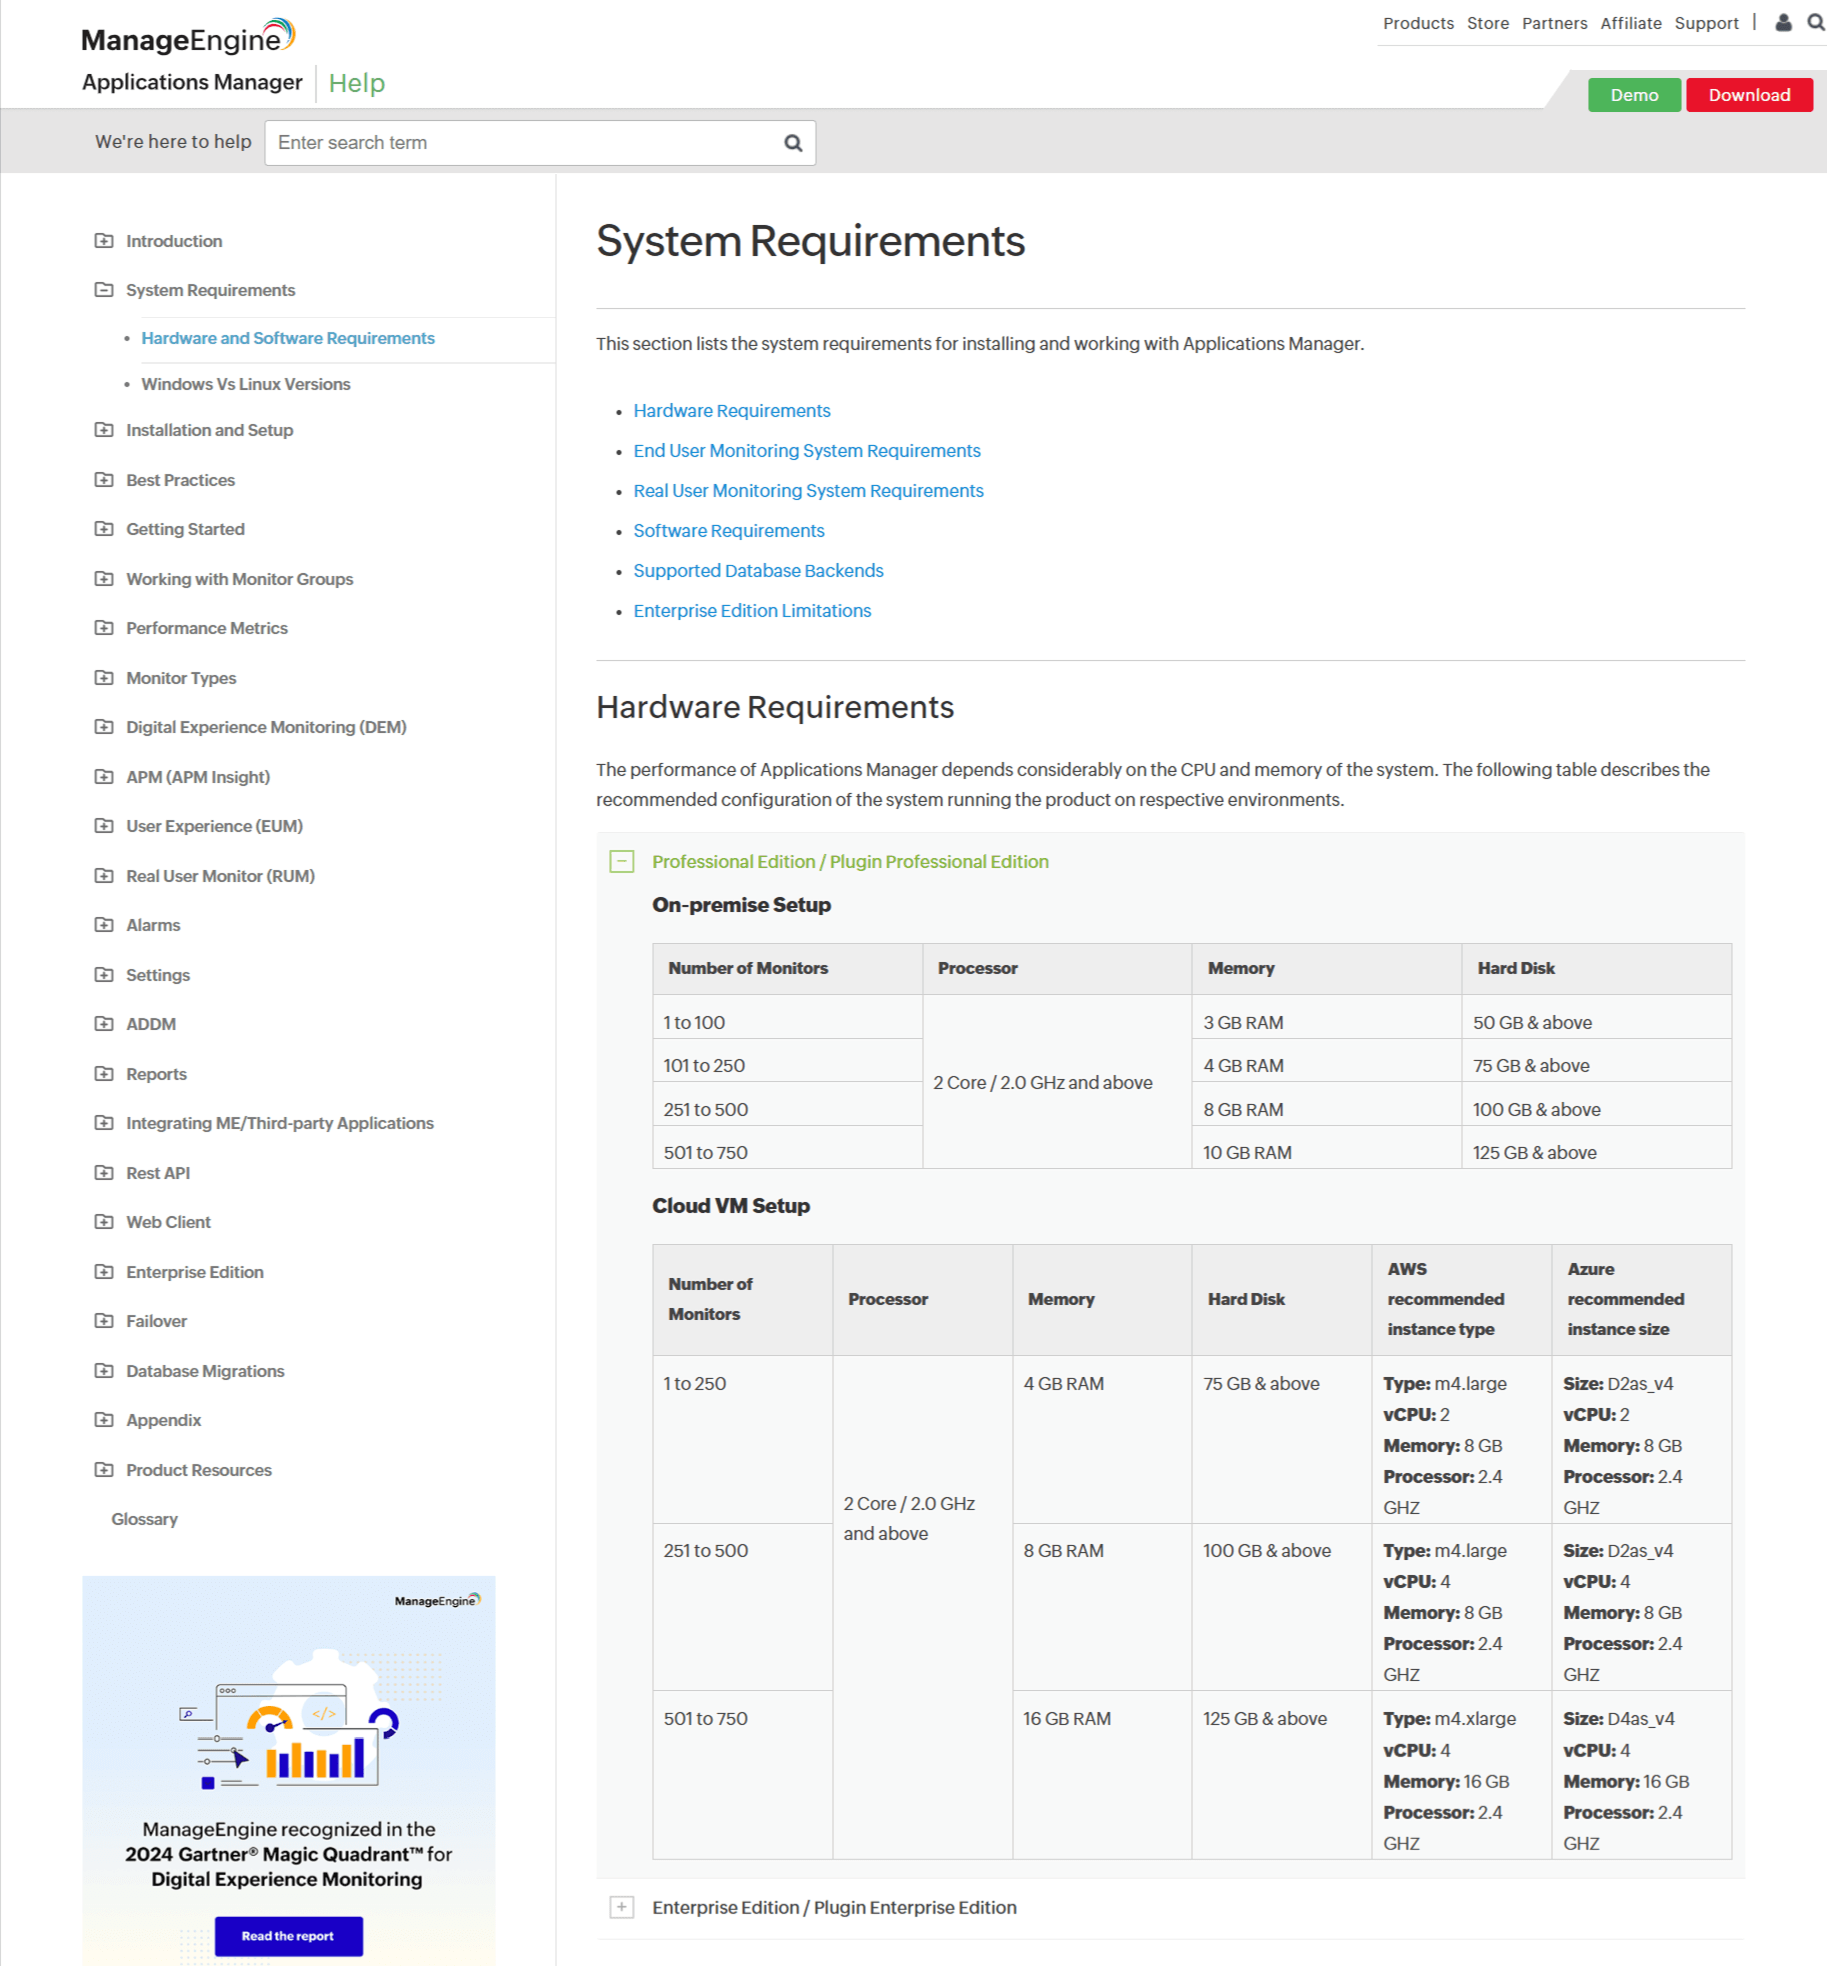
Task: Expand the Performance Metrics plus icon
Action: point(104,628)
